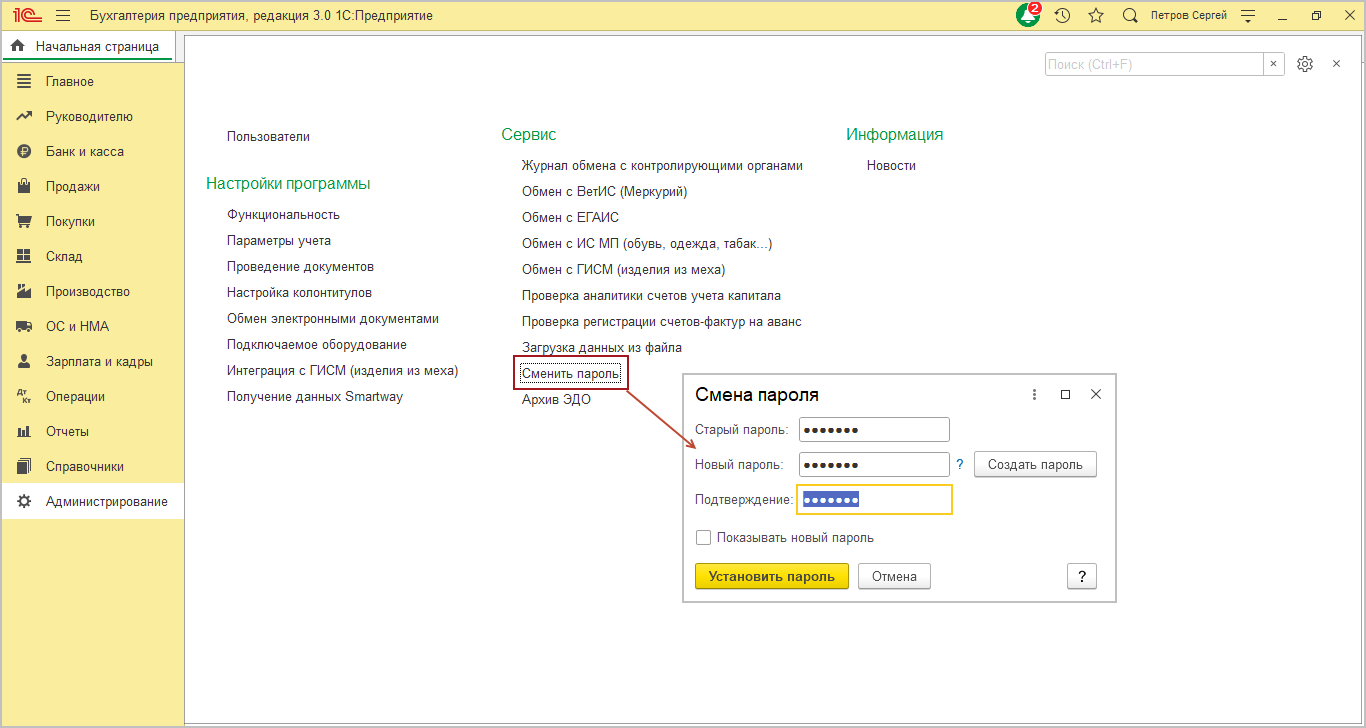The width and height of the screenshot is (1366, 728).
Task: Click the Отчеты bar chart icon
Action: click(25, 431)
